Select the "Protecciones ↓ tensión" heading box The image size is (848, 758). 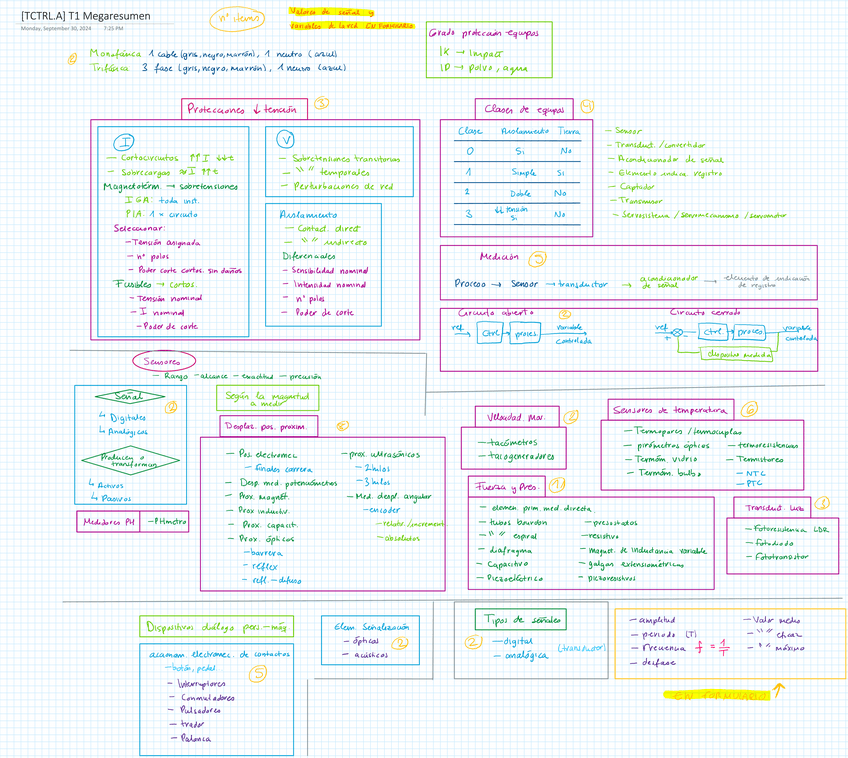click(244, 109)
